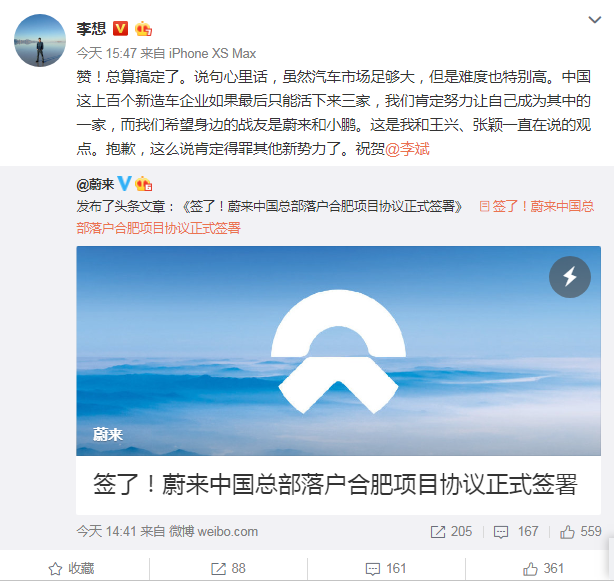This screenshot has width=614, height=582.
Task: Open the original post's comments showing 167
Action: [x=516, y=532]
